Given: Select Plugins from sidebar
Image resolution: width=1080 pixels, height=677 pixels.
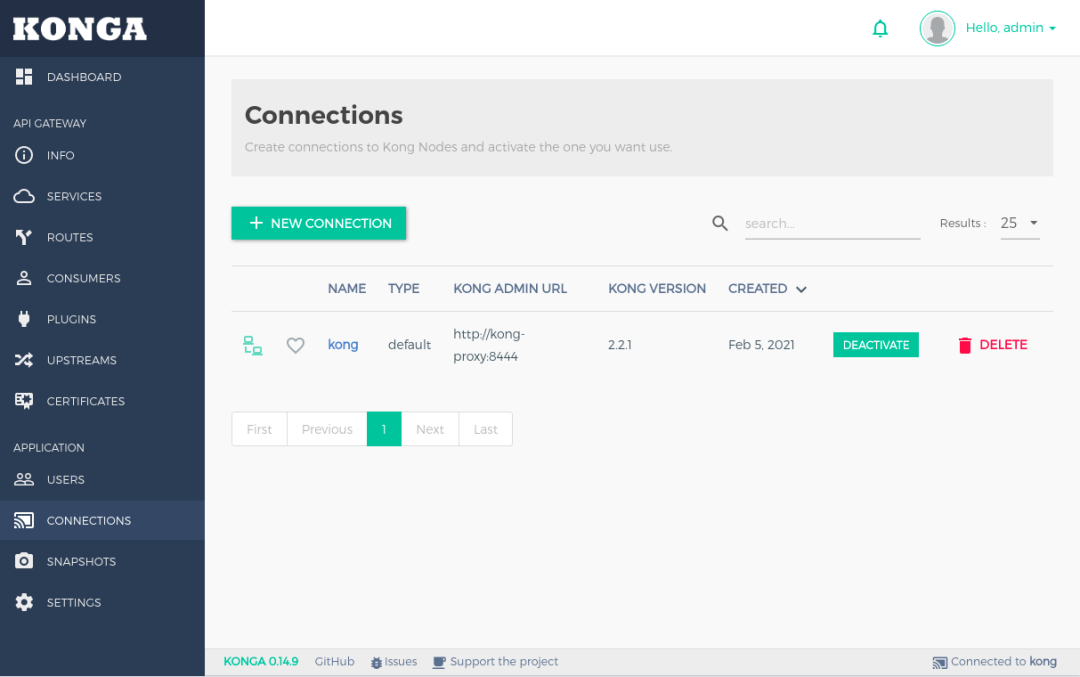Looking at the screenshot, I should tap(102, 319).
